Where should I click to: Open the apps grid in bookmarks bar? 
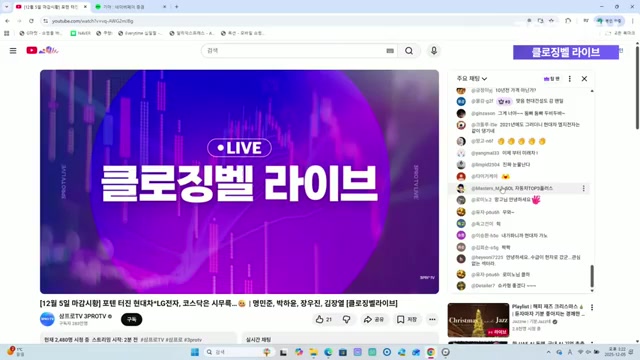7,33
